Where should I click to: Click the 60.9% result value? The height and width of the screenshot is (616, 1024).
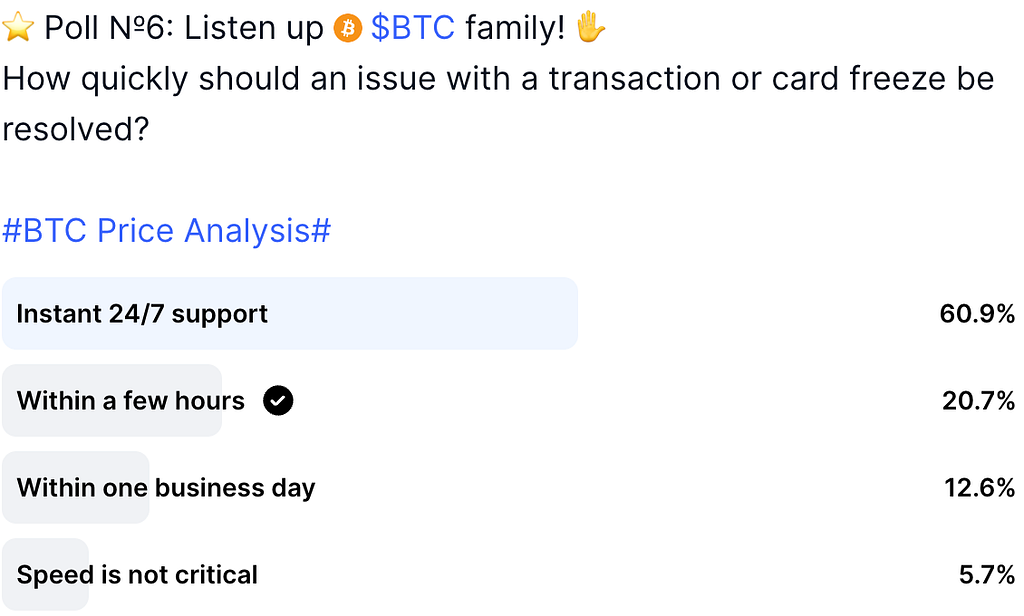(977, 314)
